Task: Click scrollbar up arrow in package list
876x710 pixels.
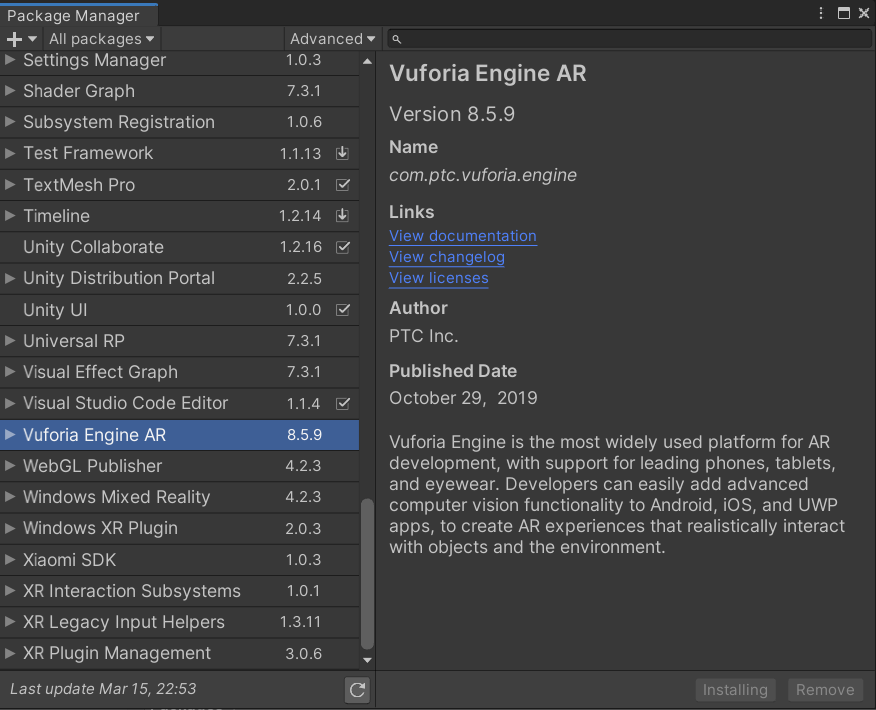Action: (x=367, y=61)
